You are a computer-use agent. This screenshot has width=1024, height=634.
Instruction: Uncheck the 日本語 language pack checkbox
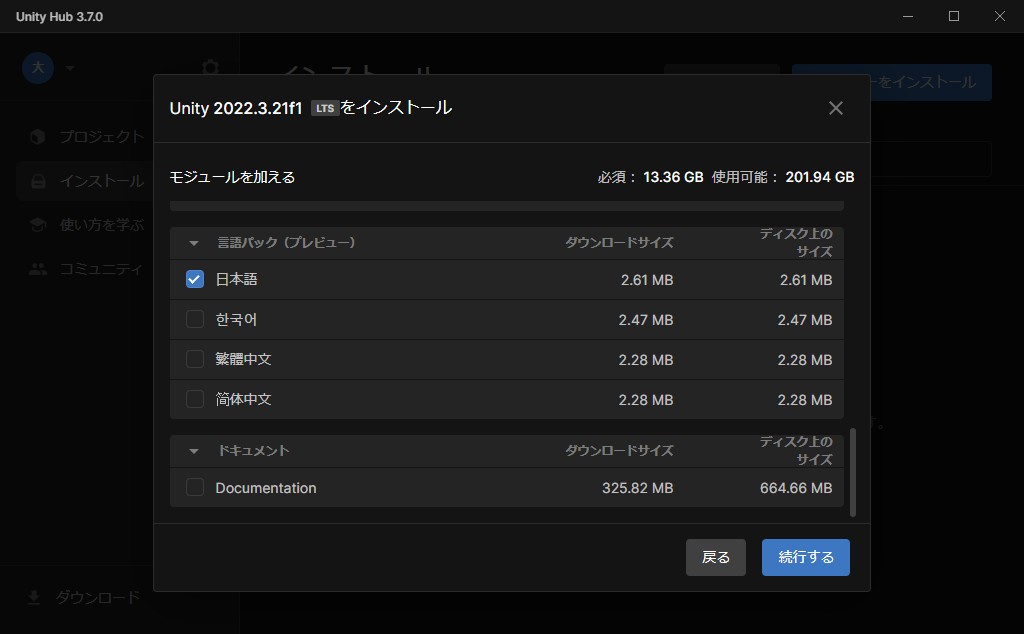click(195, 280)
